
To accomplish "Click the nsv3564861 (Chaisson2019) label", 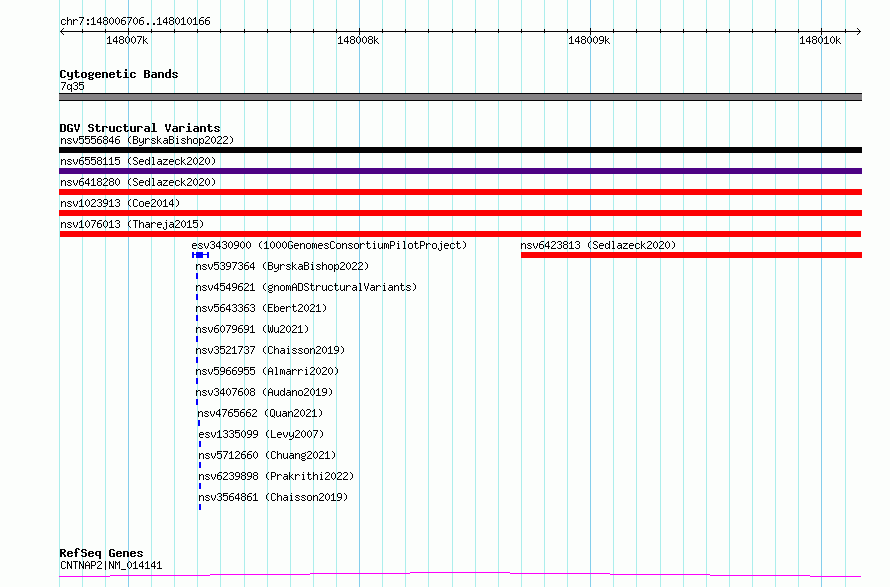I will click(x=273, y=497).
